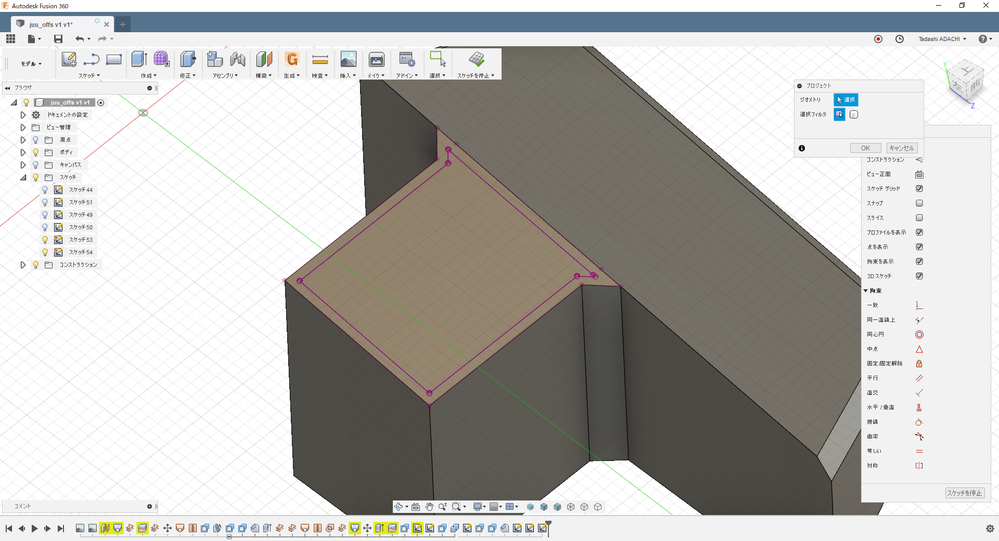
Task: Collapse the 拘束 section triangle
Action: click(x=866, y=291)
